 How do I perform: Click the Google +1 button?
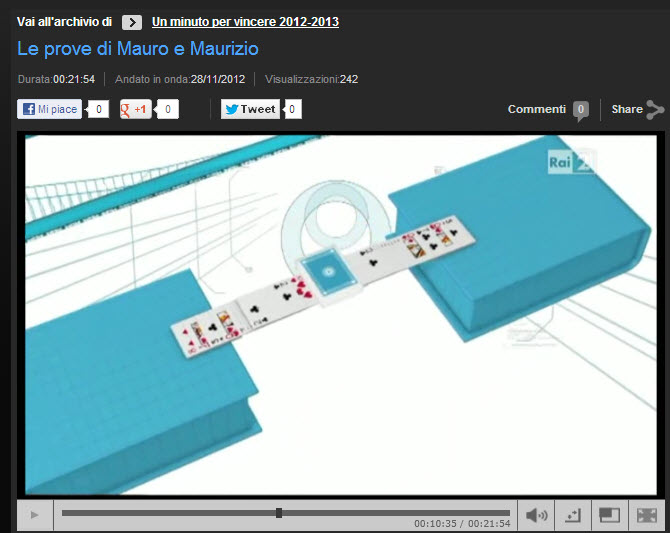click(x=136, y=110)
